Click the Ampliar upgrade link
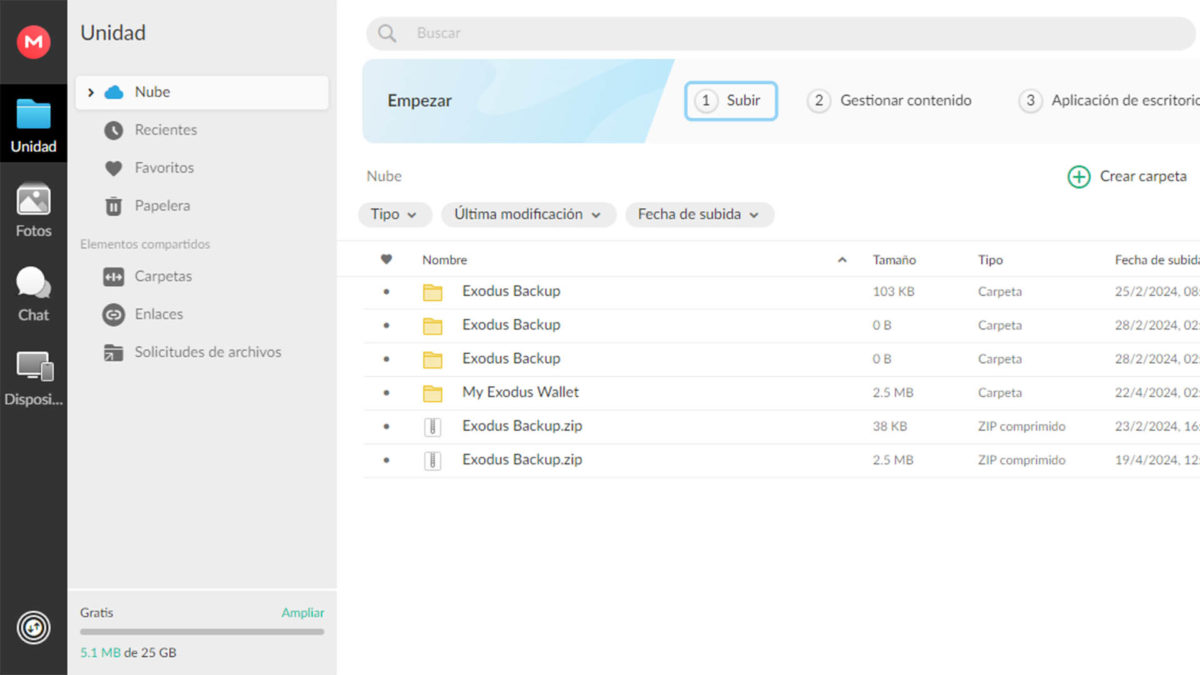The height and width of the screenshot is (675, 1200). point(303,613)
